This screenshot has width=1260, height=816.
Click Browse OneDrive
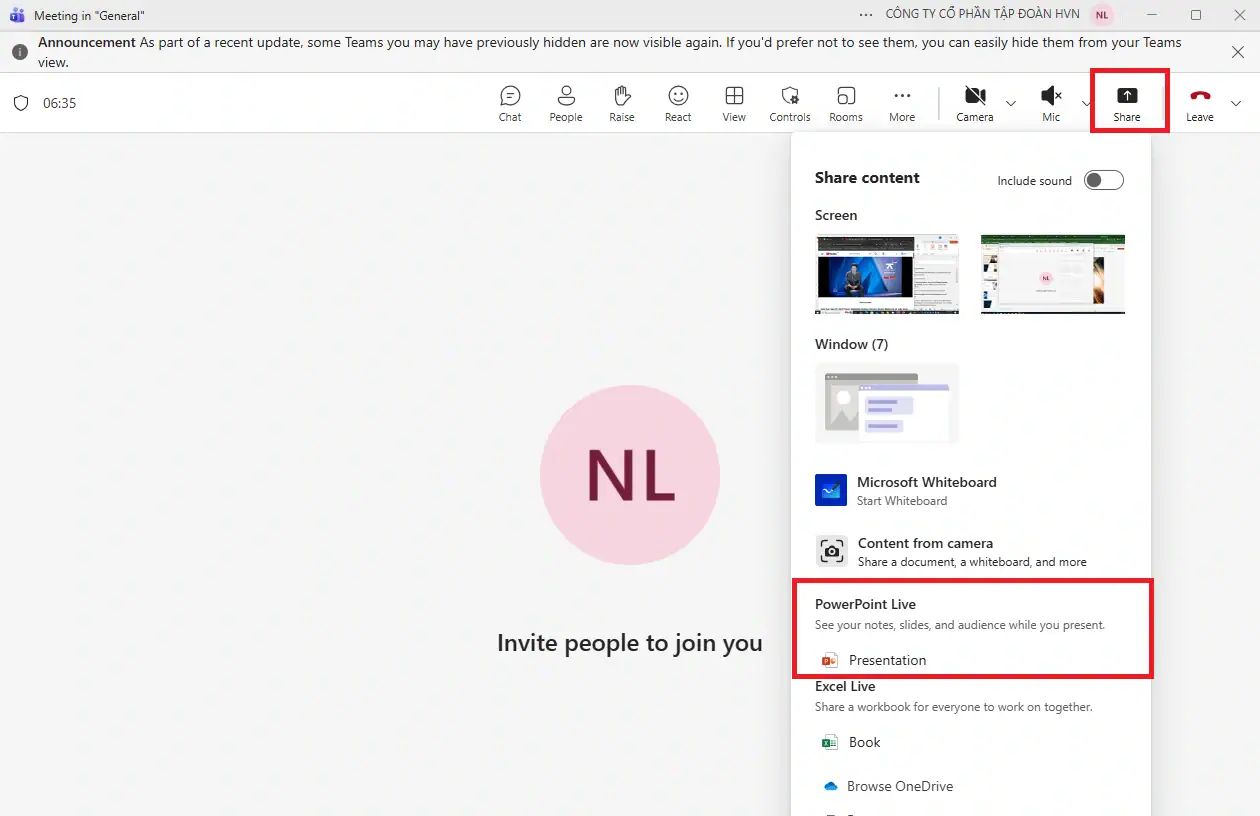899,786
